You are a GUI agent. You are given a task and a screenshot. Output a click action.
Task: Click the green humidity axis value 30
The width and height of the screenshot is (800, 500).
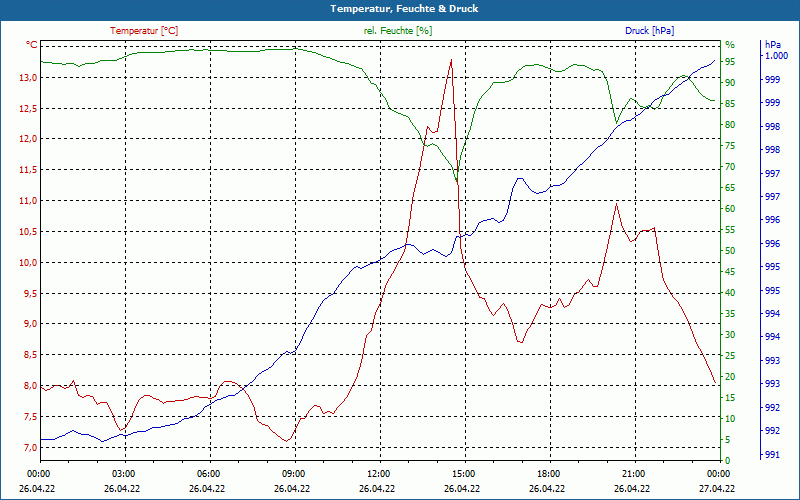click(x=730, y=335)
